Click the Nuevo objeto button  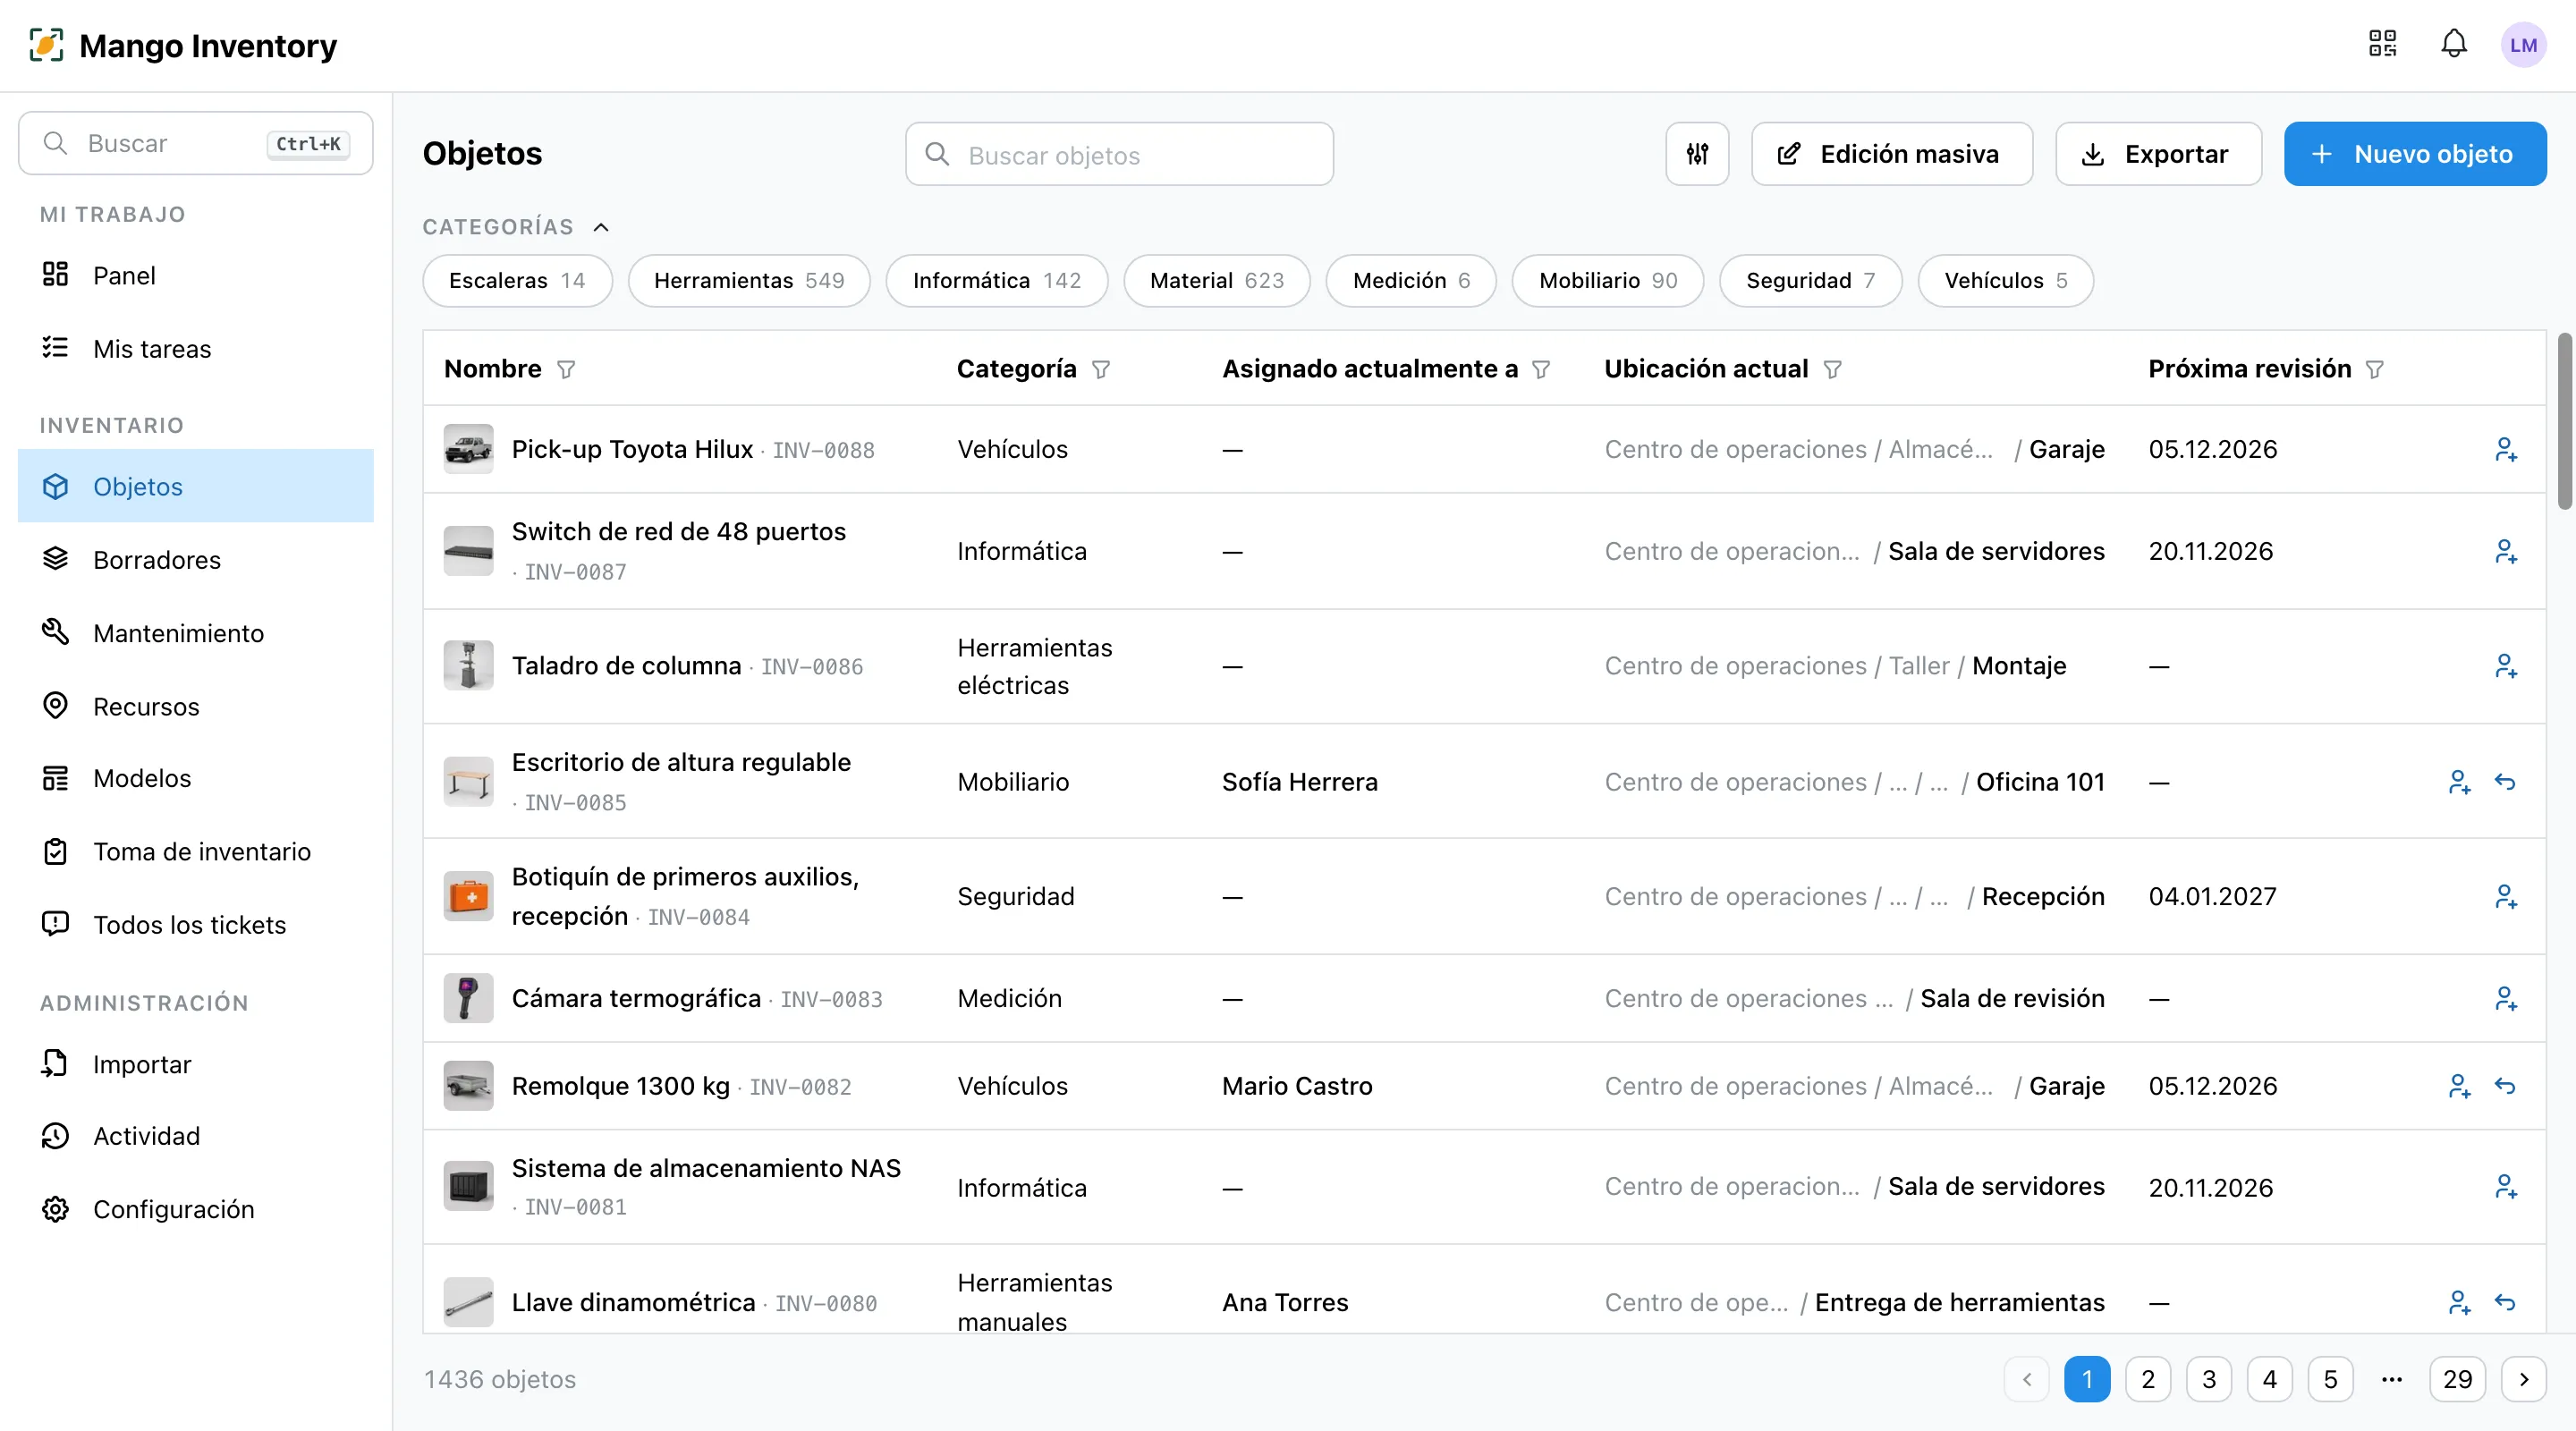tap(2415, 154)
